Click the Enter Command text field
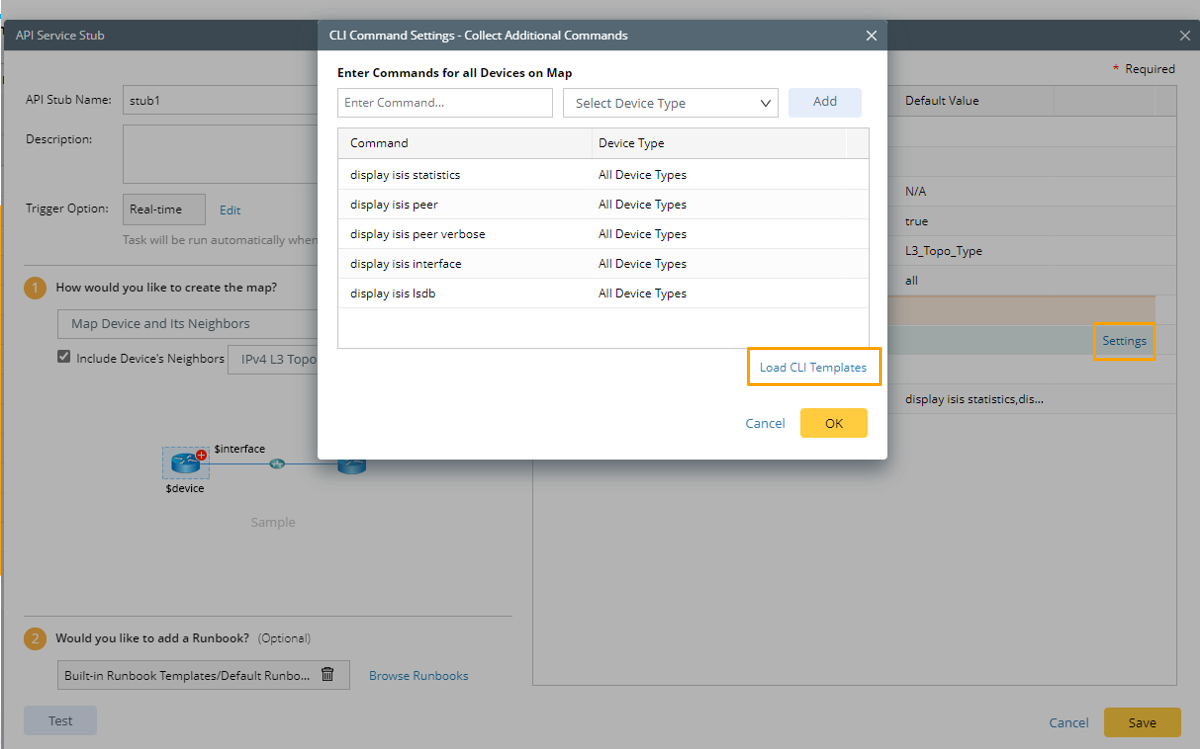Image resolution: width=1200 pixels, height=749 pixels. click(445, 103)
